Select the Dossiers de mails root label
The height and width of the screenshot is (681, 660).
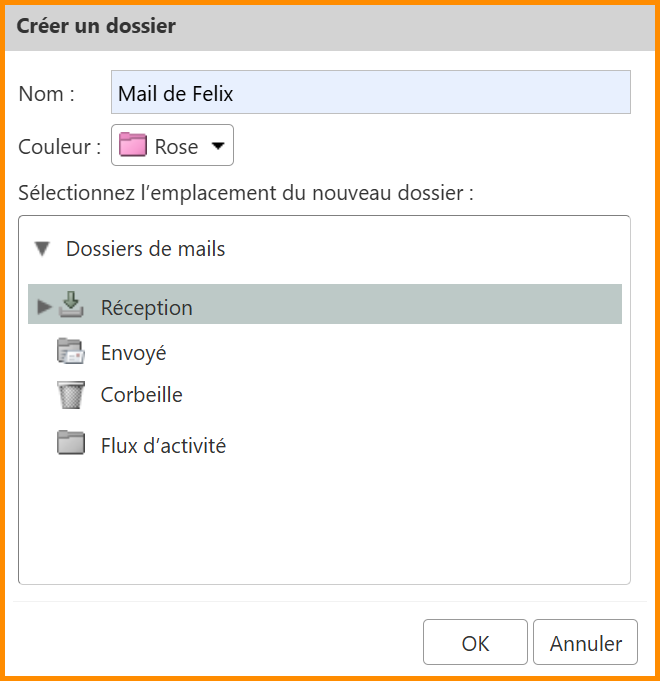145,249
